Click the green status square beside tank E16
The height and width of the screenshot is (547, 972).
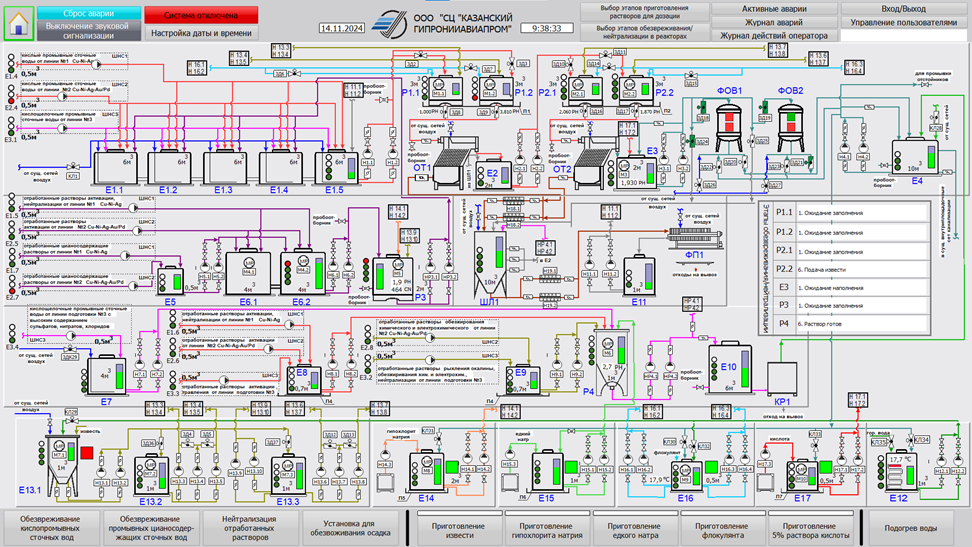coord(711,468)
